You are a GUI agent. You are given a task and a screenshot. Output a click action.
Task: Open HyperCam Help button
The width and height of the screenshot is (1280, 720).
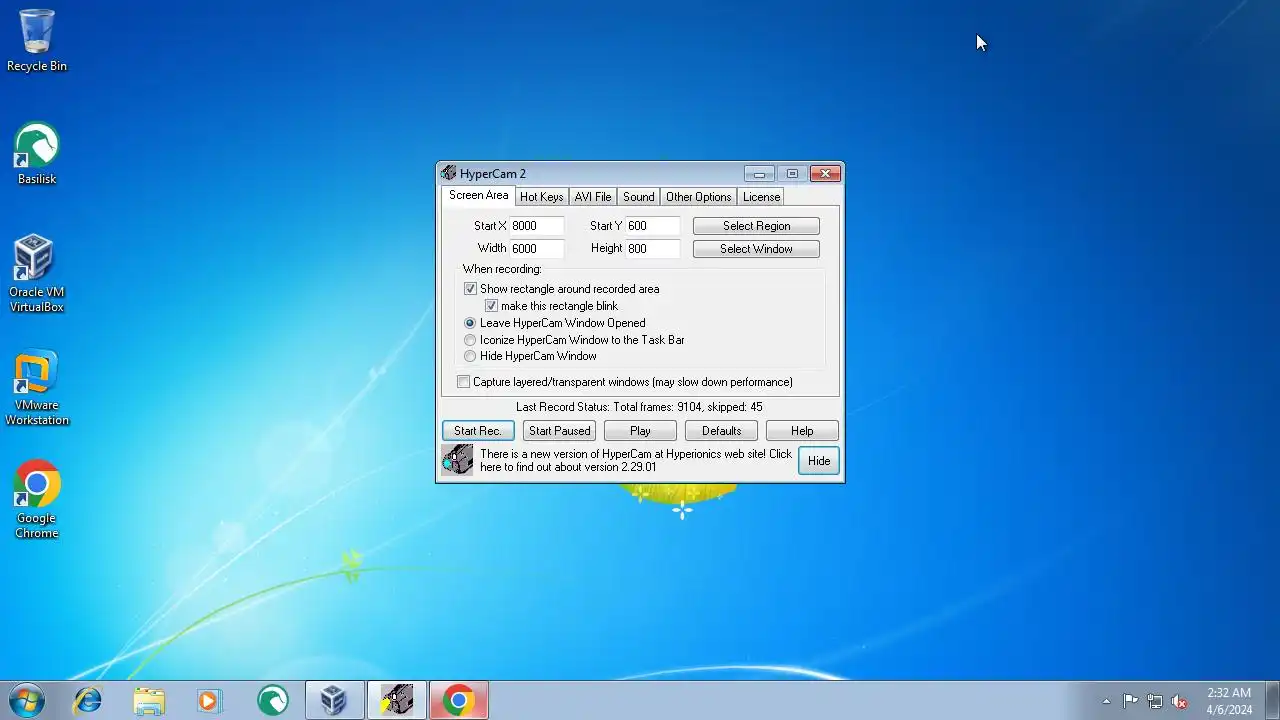point(802,431)
